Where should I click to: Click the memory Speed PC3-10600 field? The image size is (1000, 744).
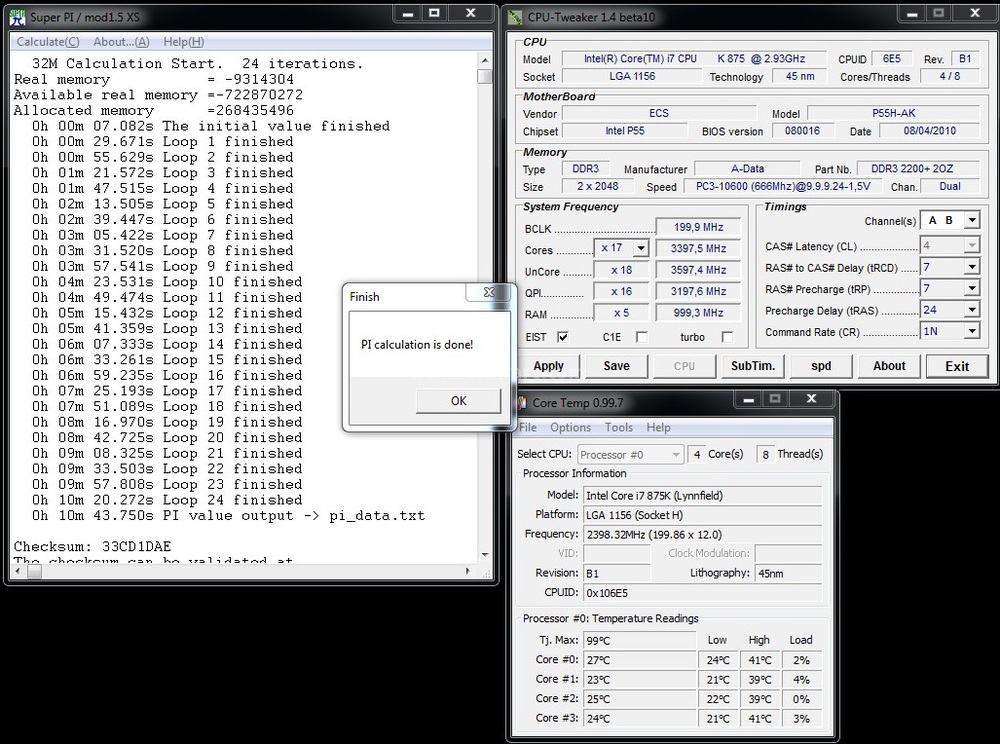point(783,186)
